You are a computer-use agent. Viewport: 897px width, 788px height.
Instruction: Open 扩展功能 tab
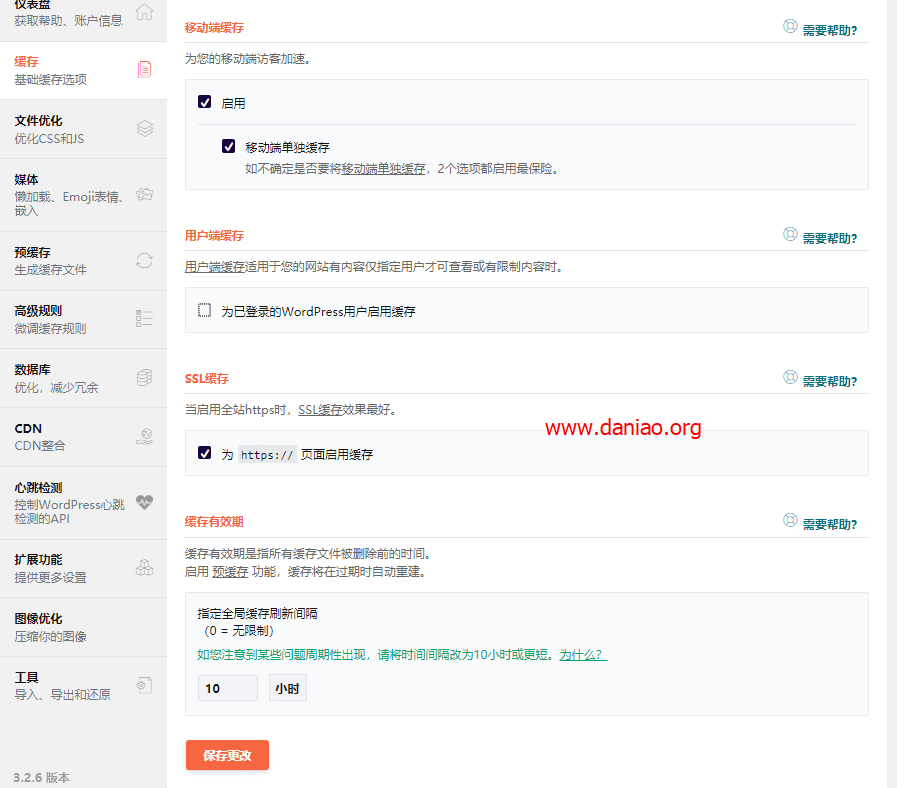[x=84, y=568]
